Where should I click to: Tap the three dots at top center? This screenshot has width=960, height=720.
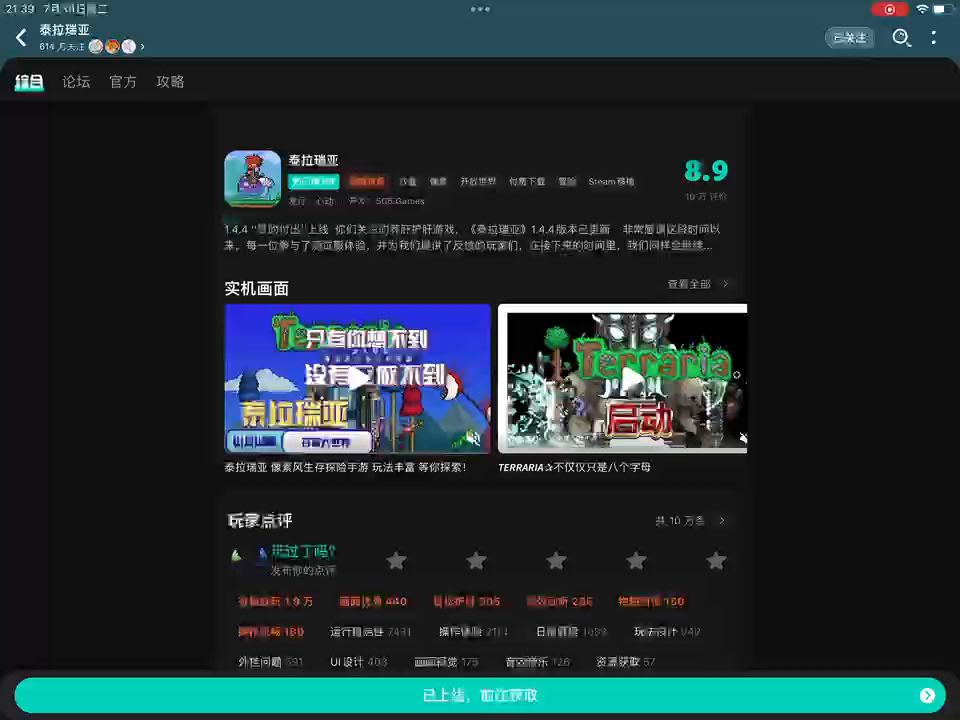[x=480, y=9]
